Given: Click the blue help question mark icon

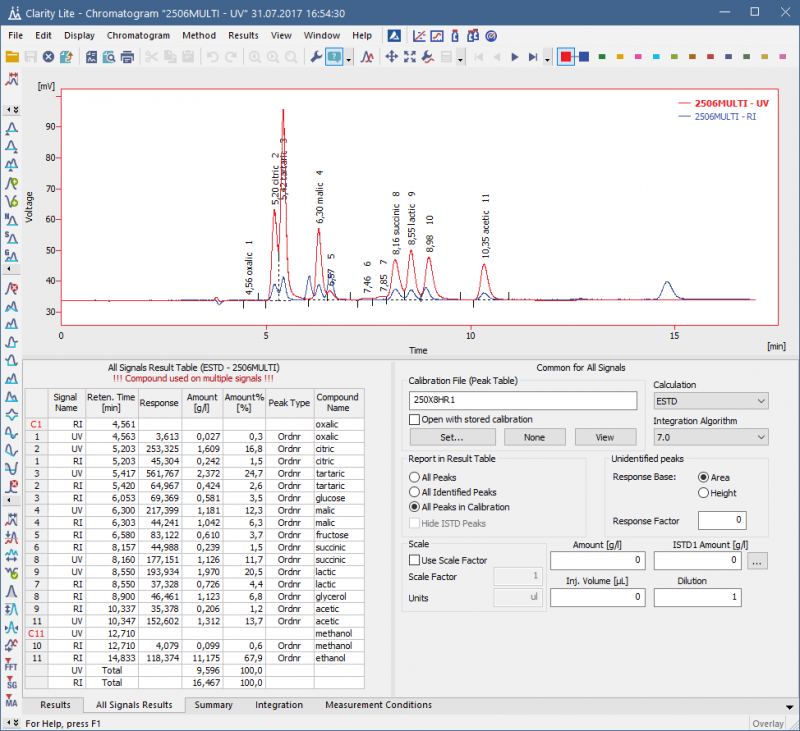Looking at the screenshot, I should [334, 57].
